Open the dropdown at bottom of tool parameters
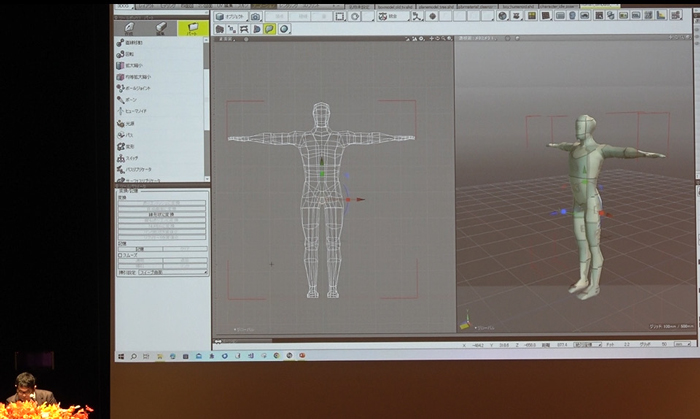The width and height of the screenshot is (700, 419). tap(170, 271)
